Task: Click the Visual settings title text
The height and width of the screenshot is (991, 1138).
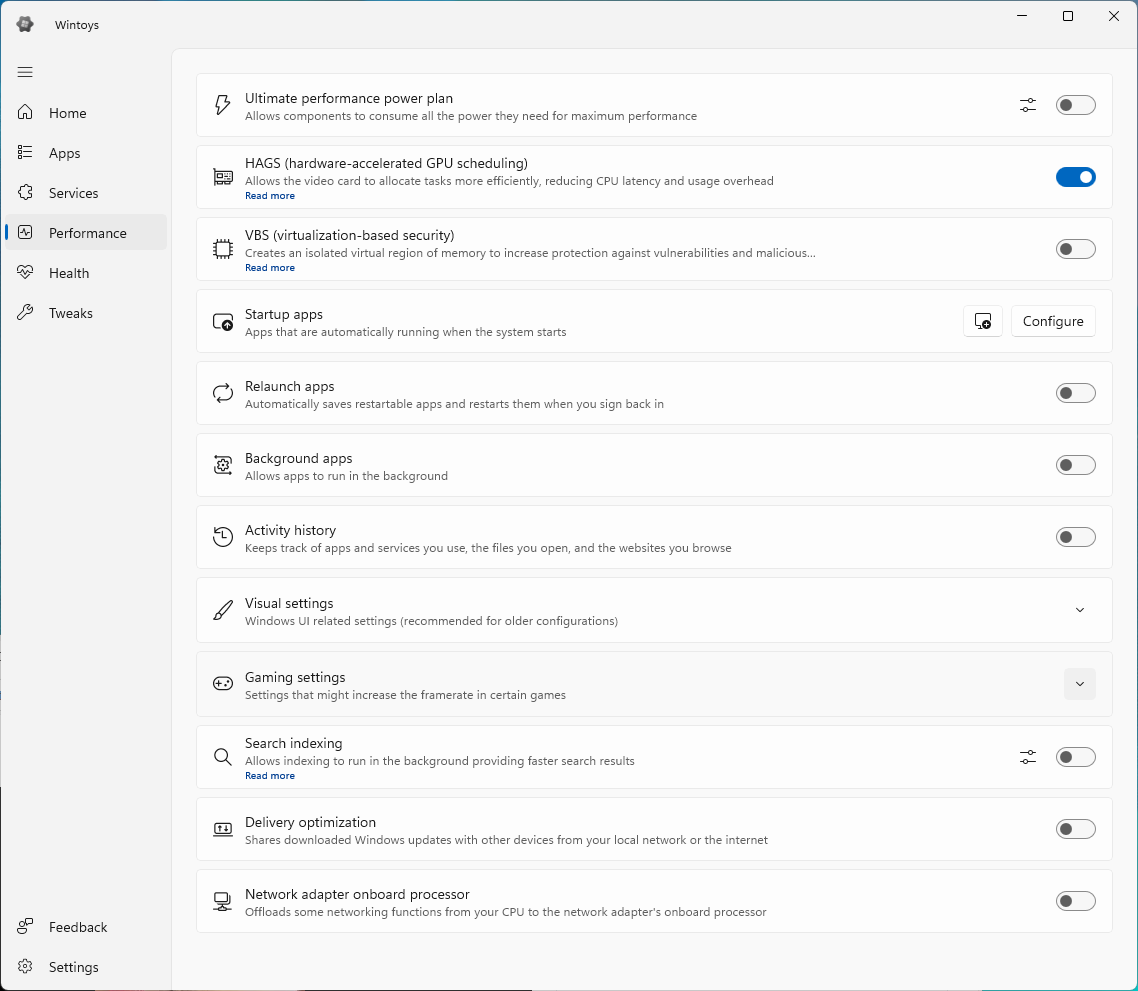Action: point(289,603)
